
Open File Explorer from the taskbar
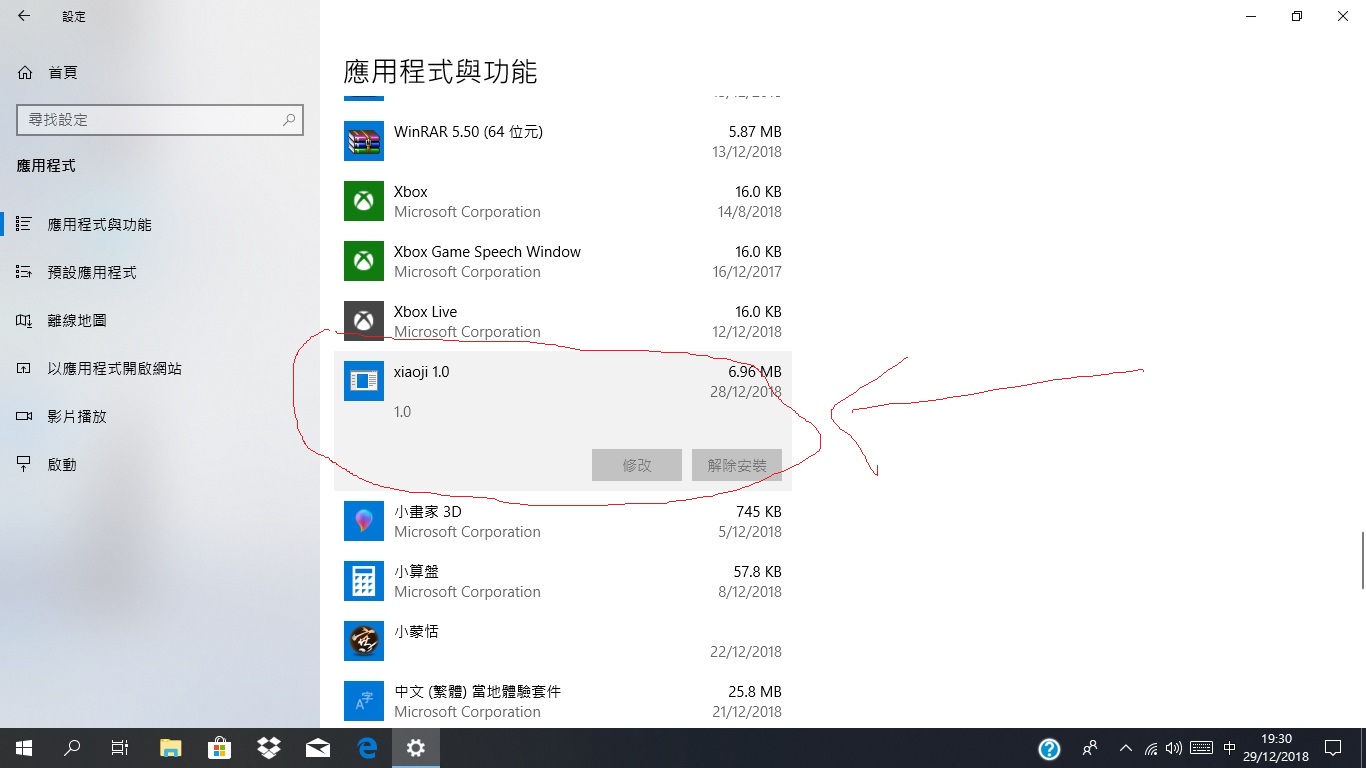[171, 748]
